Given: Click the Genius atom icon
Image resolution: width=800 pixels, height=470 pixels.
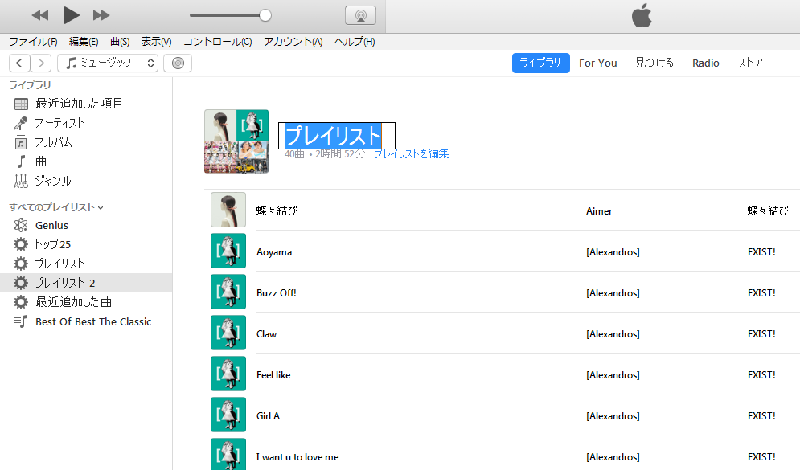Looking at the screenshot, I should pyautogui.click(x=20, y=225).
